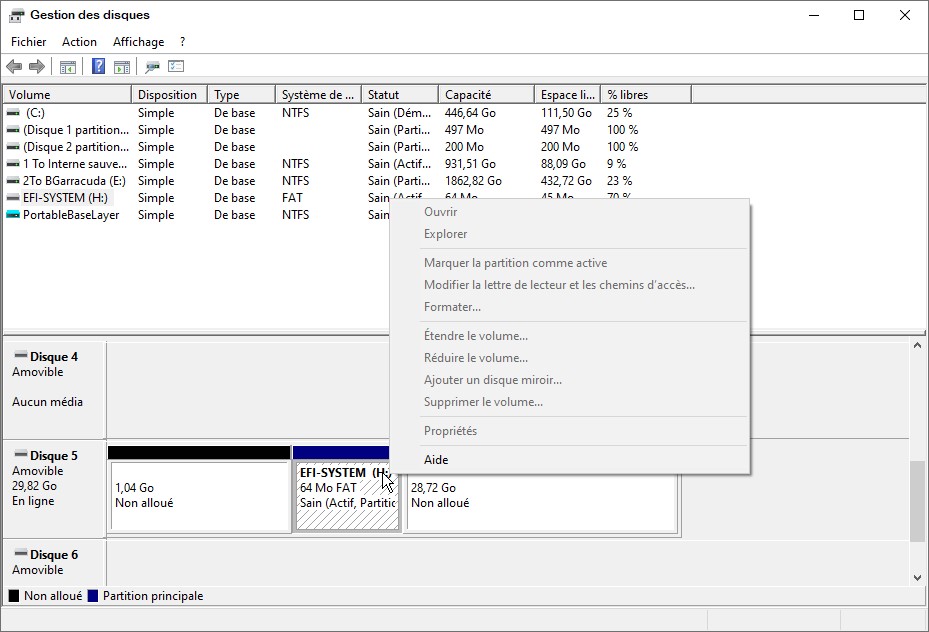The image size is (929, 632).
Task: Sort list by Volume column header
Action: point(66,95)
